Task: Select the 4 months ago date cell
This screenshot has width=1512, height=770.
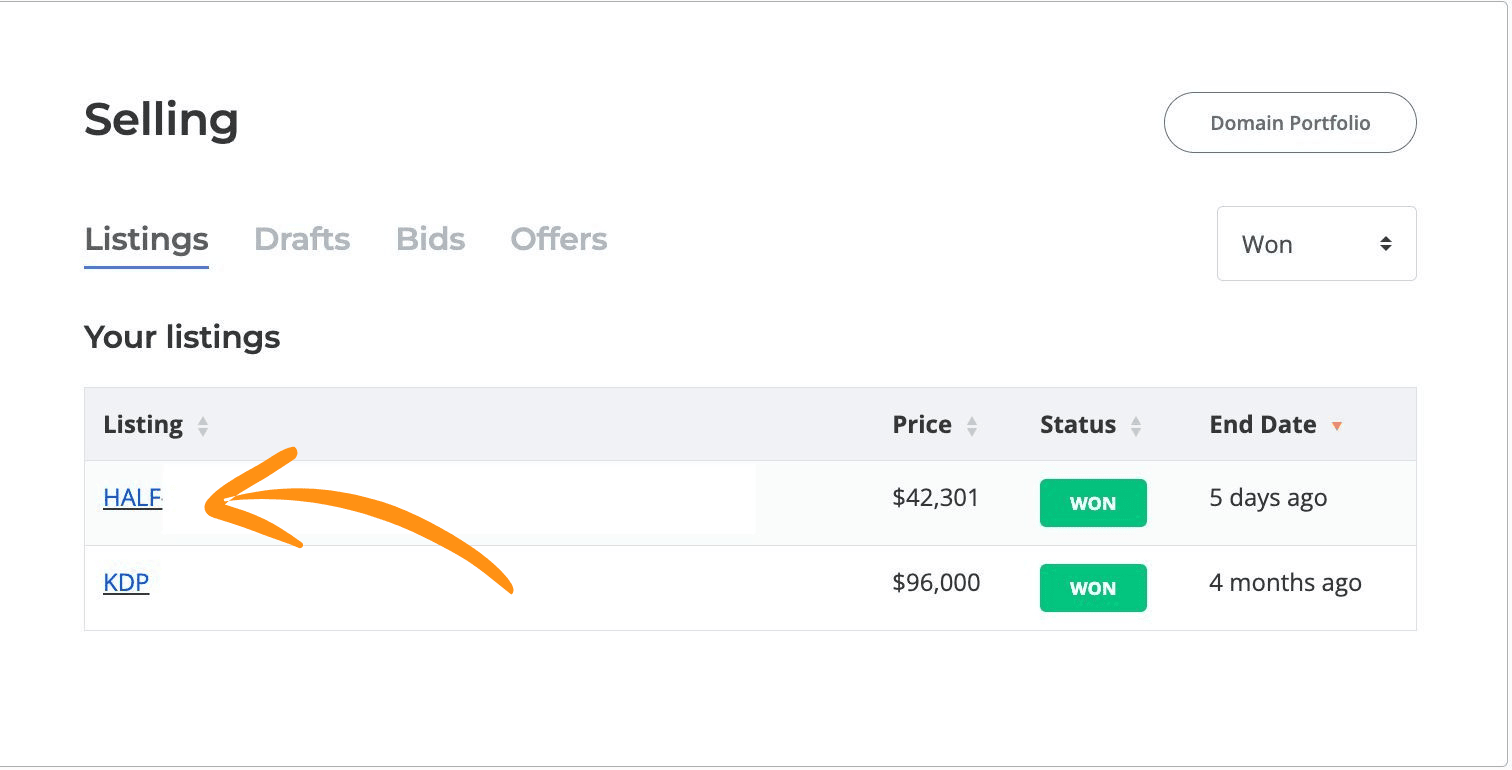Action: (x=1285, y=583)
